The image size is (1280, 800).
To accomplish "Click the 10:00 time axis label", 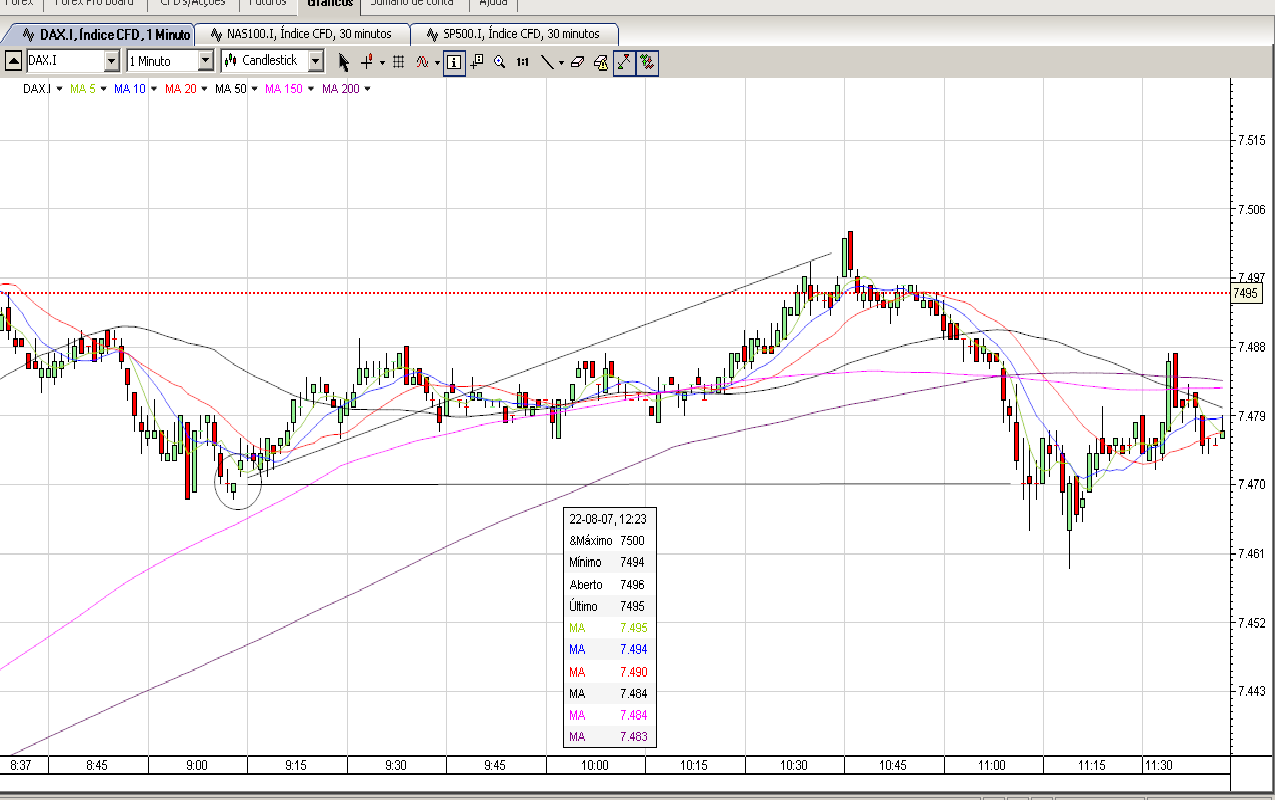I will [594, 766].
